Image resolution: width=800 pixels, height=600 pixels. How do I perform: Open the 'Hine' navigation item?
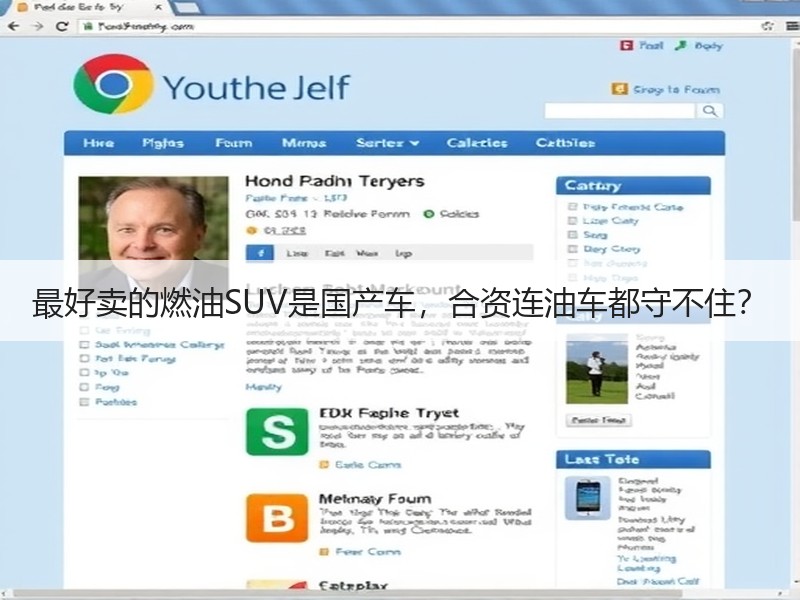pyautogui.click(x=98, y=143)
